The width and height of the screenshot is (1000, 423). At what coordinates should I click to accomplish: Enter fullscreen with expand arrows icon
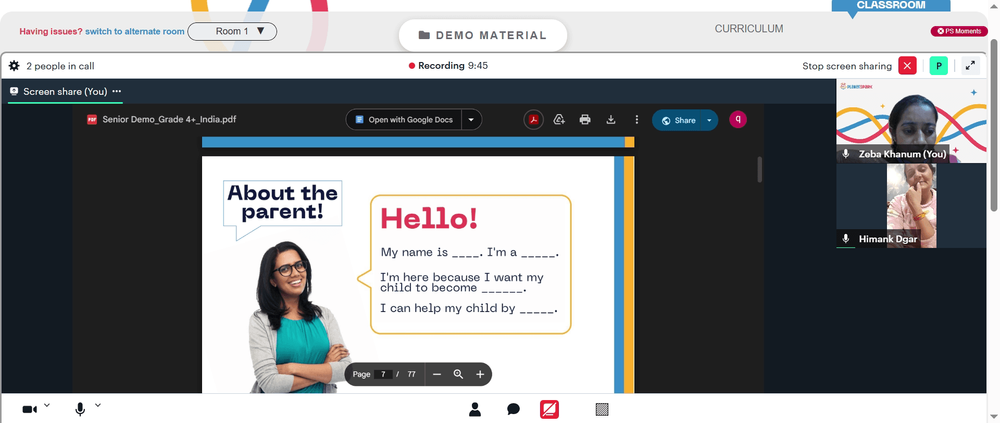(x=970, y=66)
